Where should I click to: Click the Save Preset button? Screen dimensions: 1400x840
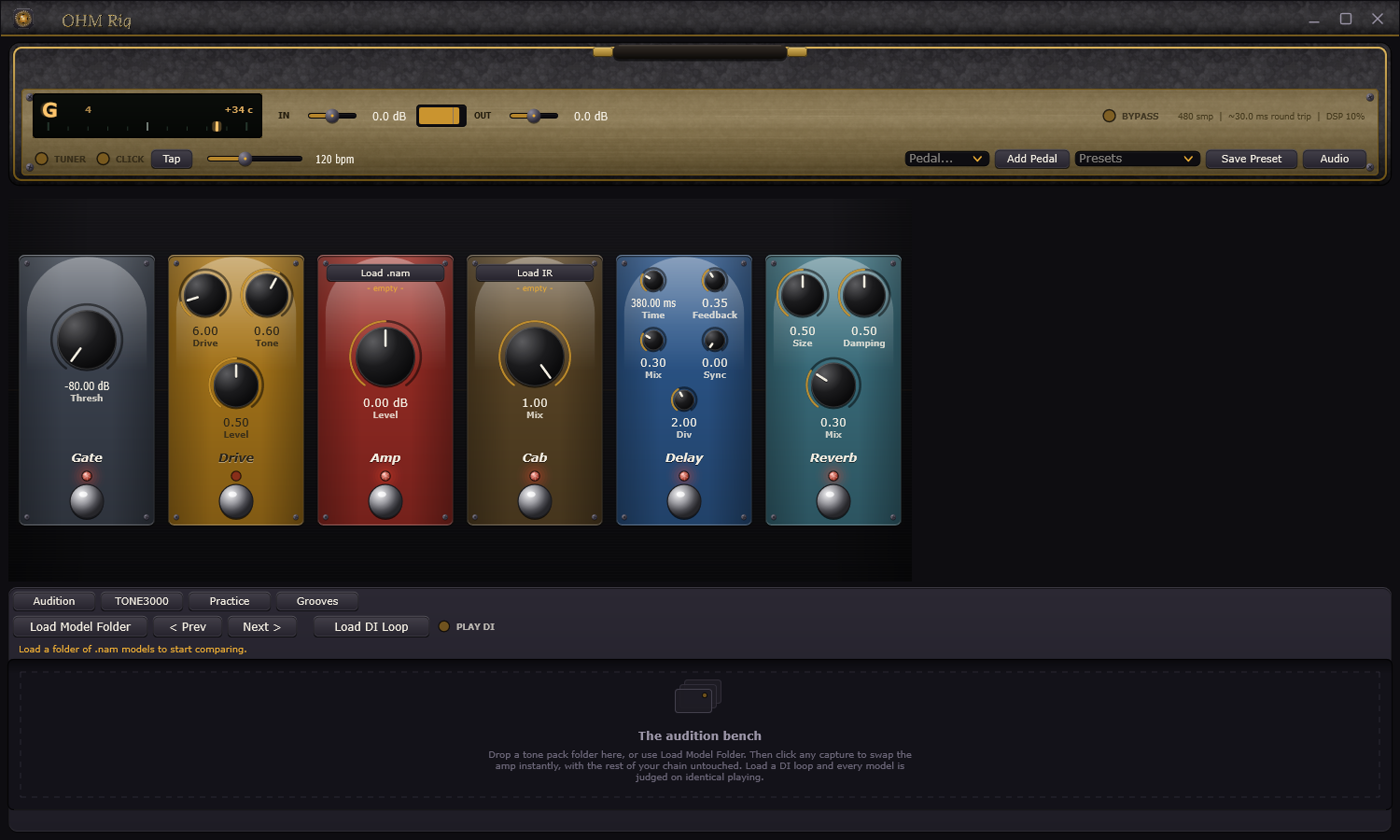[x=1251, y=158]
